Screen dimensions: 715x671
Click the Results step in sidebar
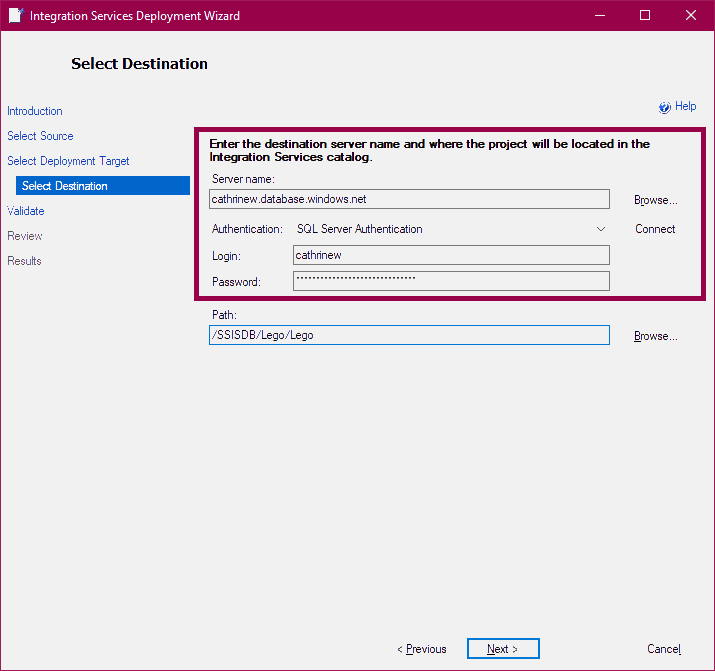tap(25, 261)
